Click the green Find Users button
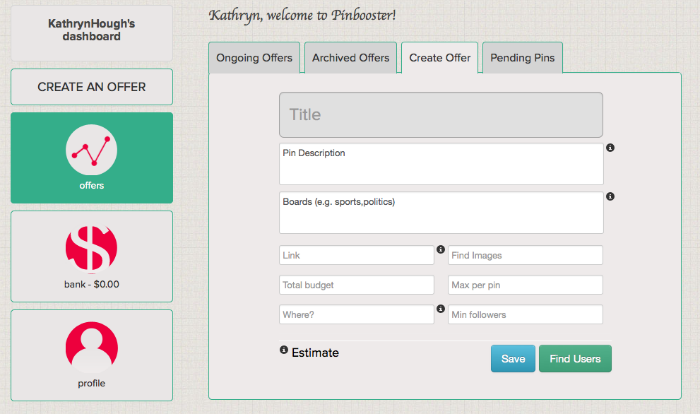Screen dimensions: 700x414 (x=575, y=359)
